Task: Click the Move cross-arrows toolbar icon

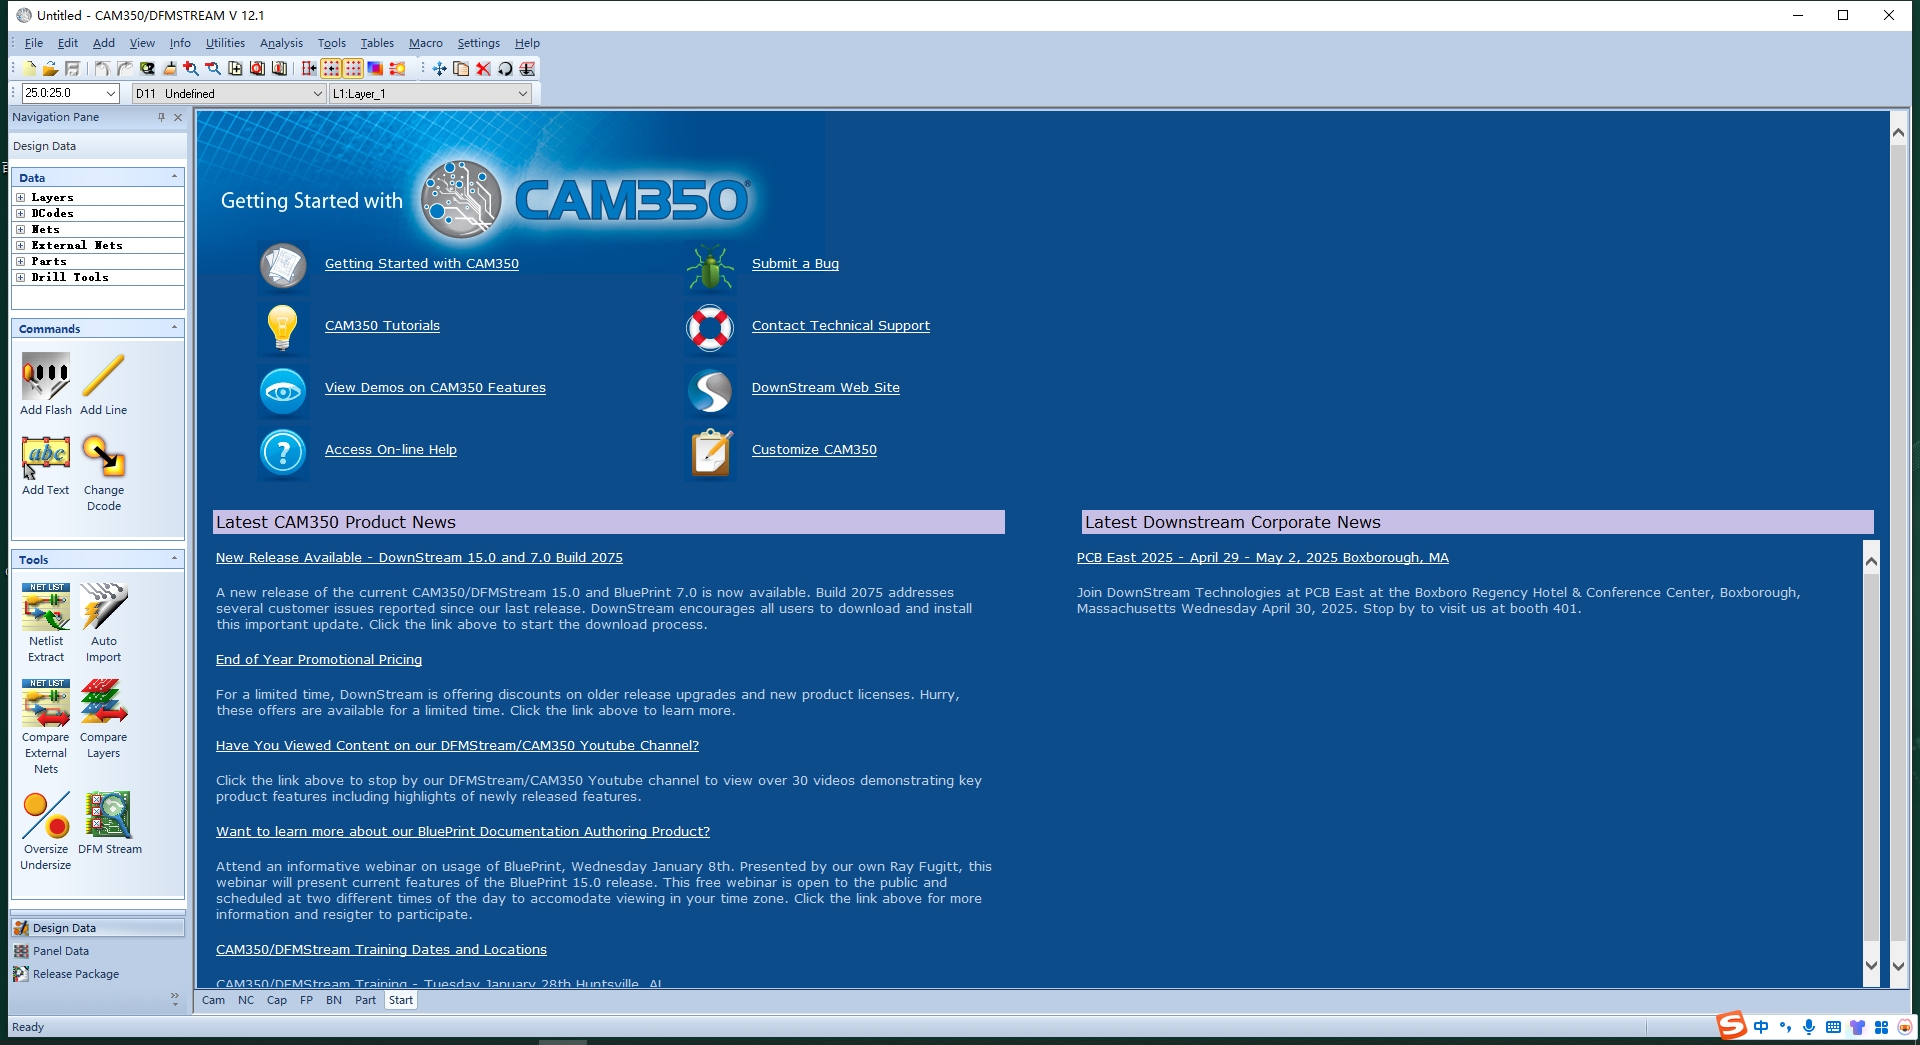Action: click(439, 68)
